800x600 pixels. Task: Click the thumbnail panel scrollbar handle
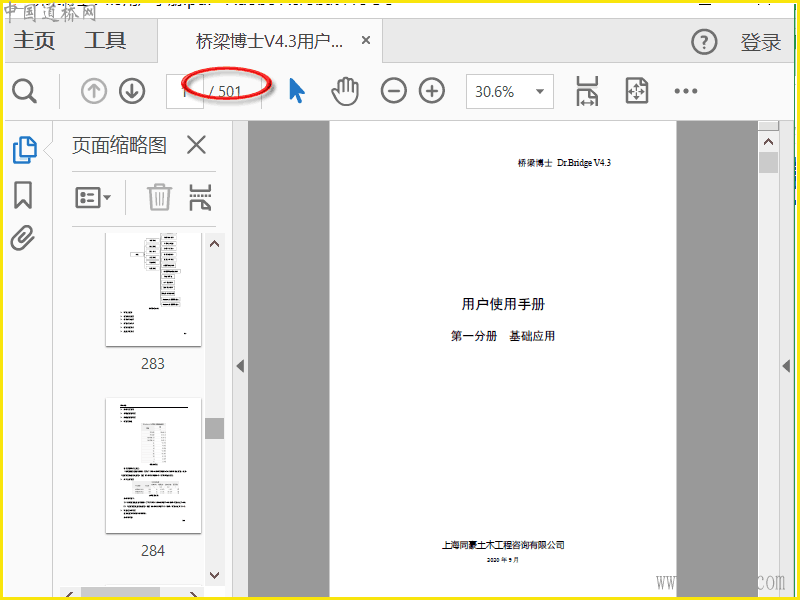click(x=214, y=429)
